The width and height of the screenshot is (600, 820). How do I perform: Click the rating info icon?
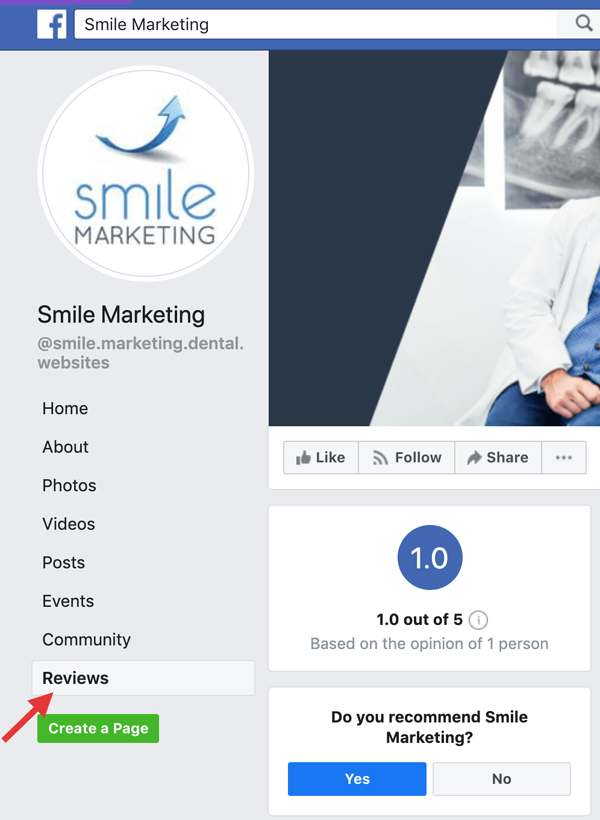coord(478,620)
